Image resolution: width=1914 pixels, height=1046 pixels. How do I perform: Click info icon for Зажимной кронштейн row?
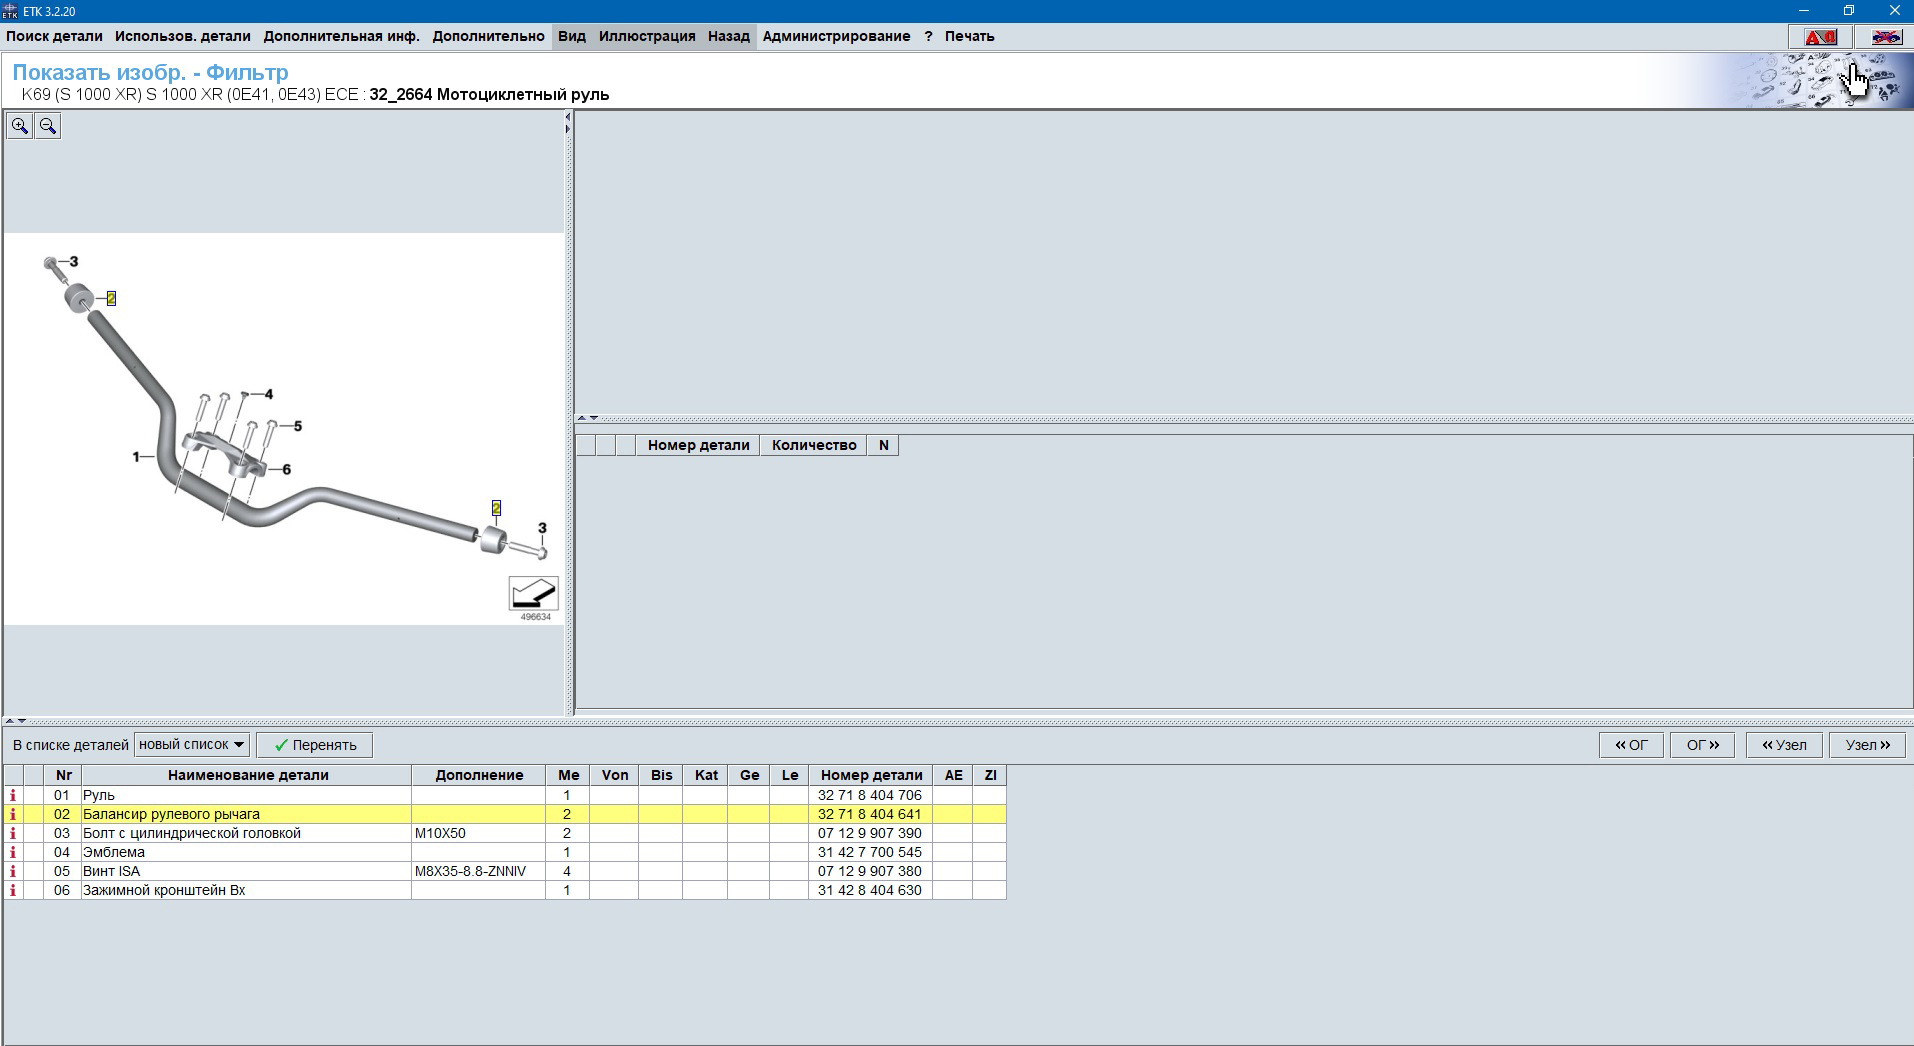click(x=13, y=890)
